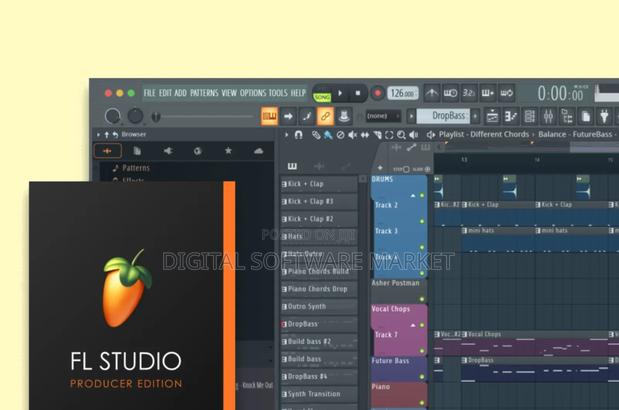Mute Asher Postman track green dot
Viewport: 619px width, 410px height.
[x=422, y=299]
